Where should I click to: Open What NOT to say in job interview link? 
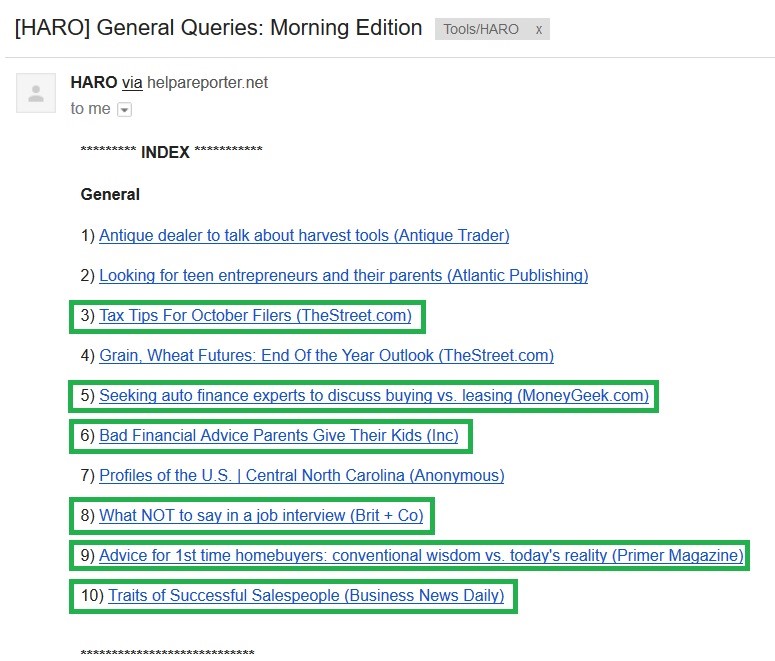point(261,516)
